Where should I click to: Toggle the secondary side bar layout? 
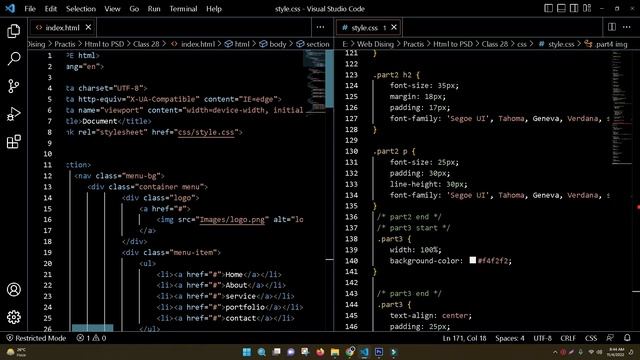pos(574,9)
